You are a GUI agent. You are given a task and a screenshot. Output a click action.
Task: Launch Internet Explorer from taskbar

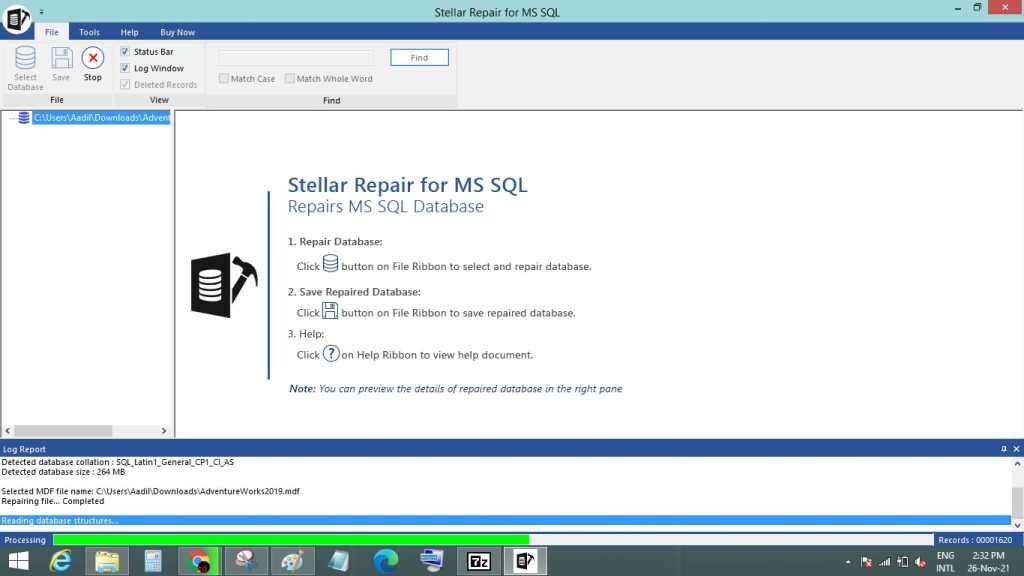pos(61,561)
